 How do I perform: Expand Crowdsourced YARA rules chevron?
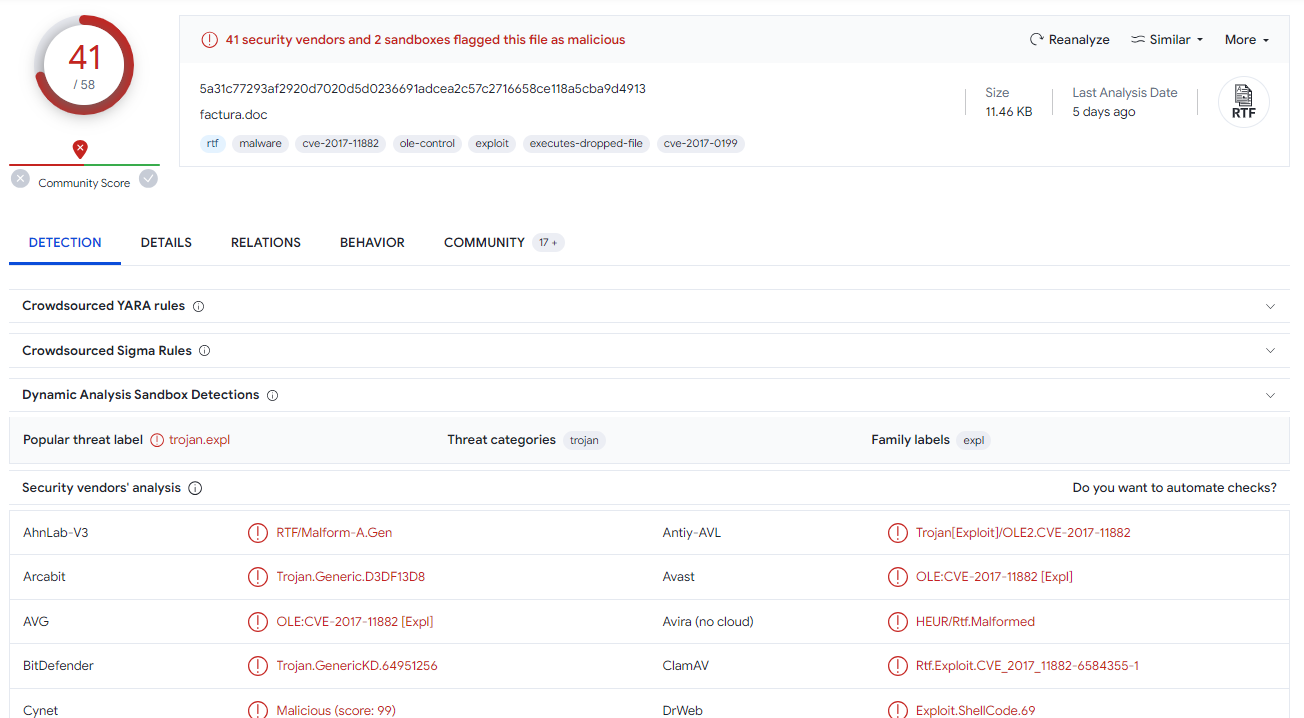point(1271,306)
